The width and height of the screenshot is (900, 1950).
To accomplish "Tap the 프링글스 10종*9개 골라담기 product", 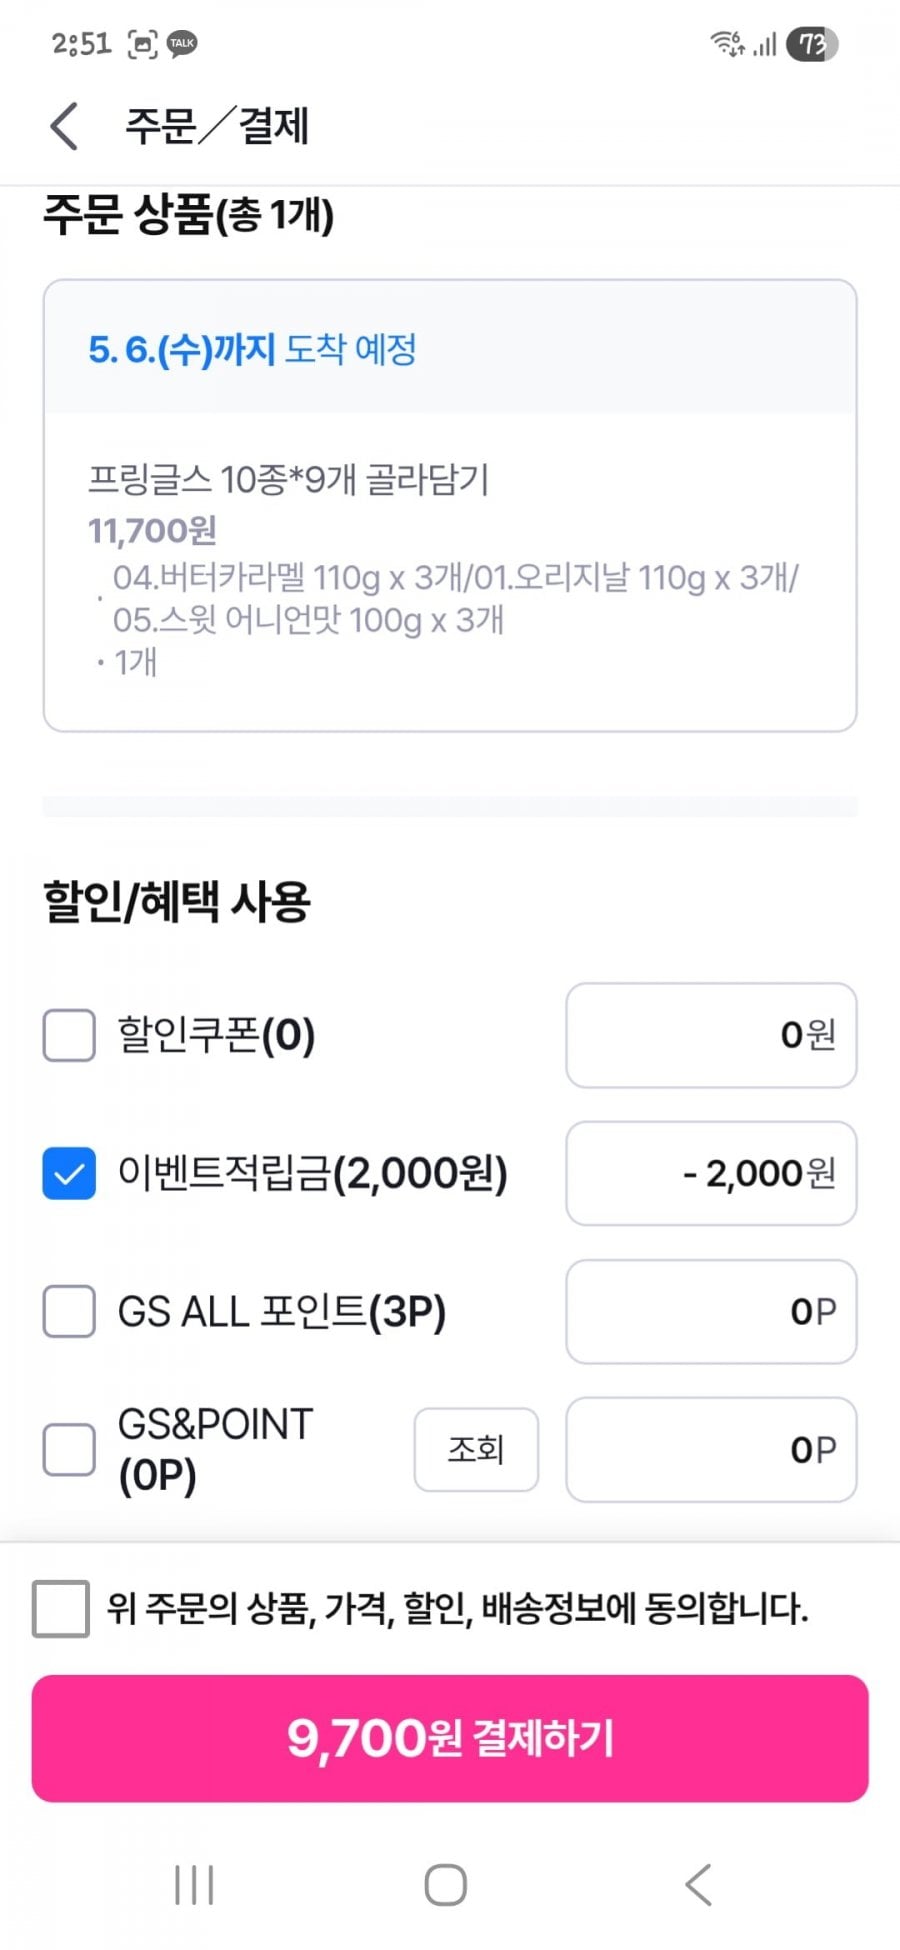I will [x=288, y=480].
